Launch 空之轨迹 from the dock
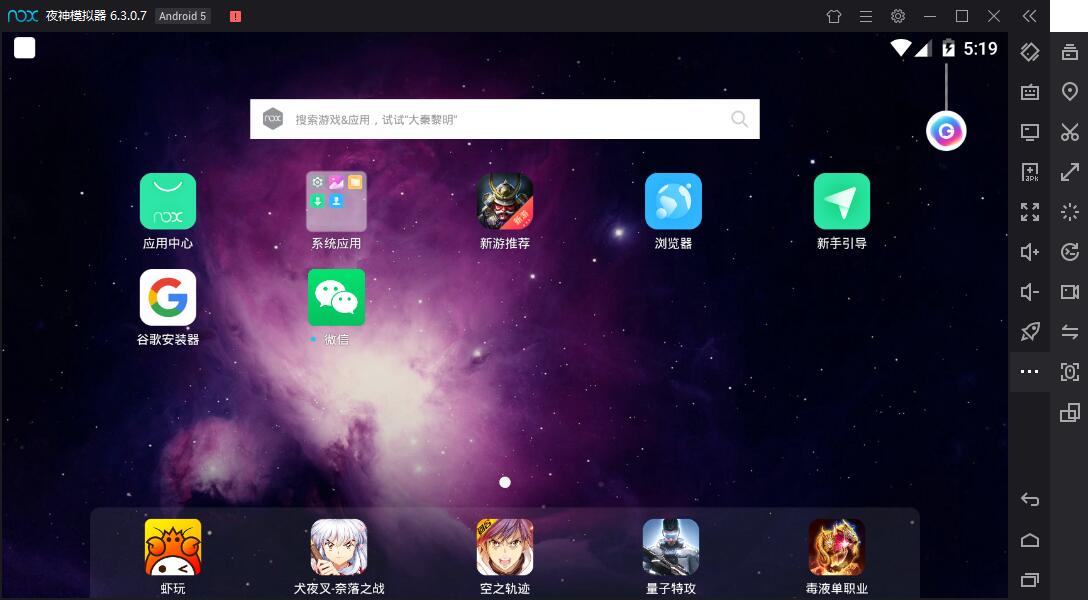The width and height of the screenshot is (1088, 600). pyautogui.click(x=504, y=547)
